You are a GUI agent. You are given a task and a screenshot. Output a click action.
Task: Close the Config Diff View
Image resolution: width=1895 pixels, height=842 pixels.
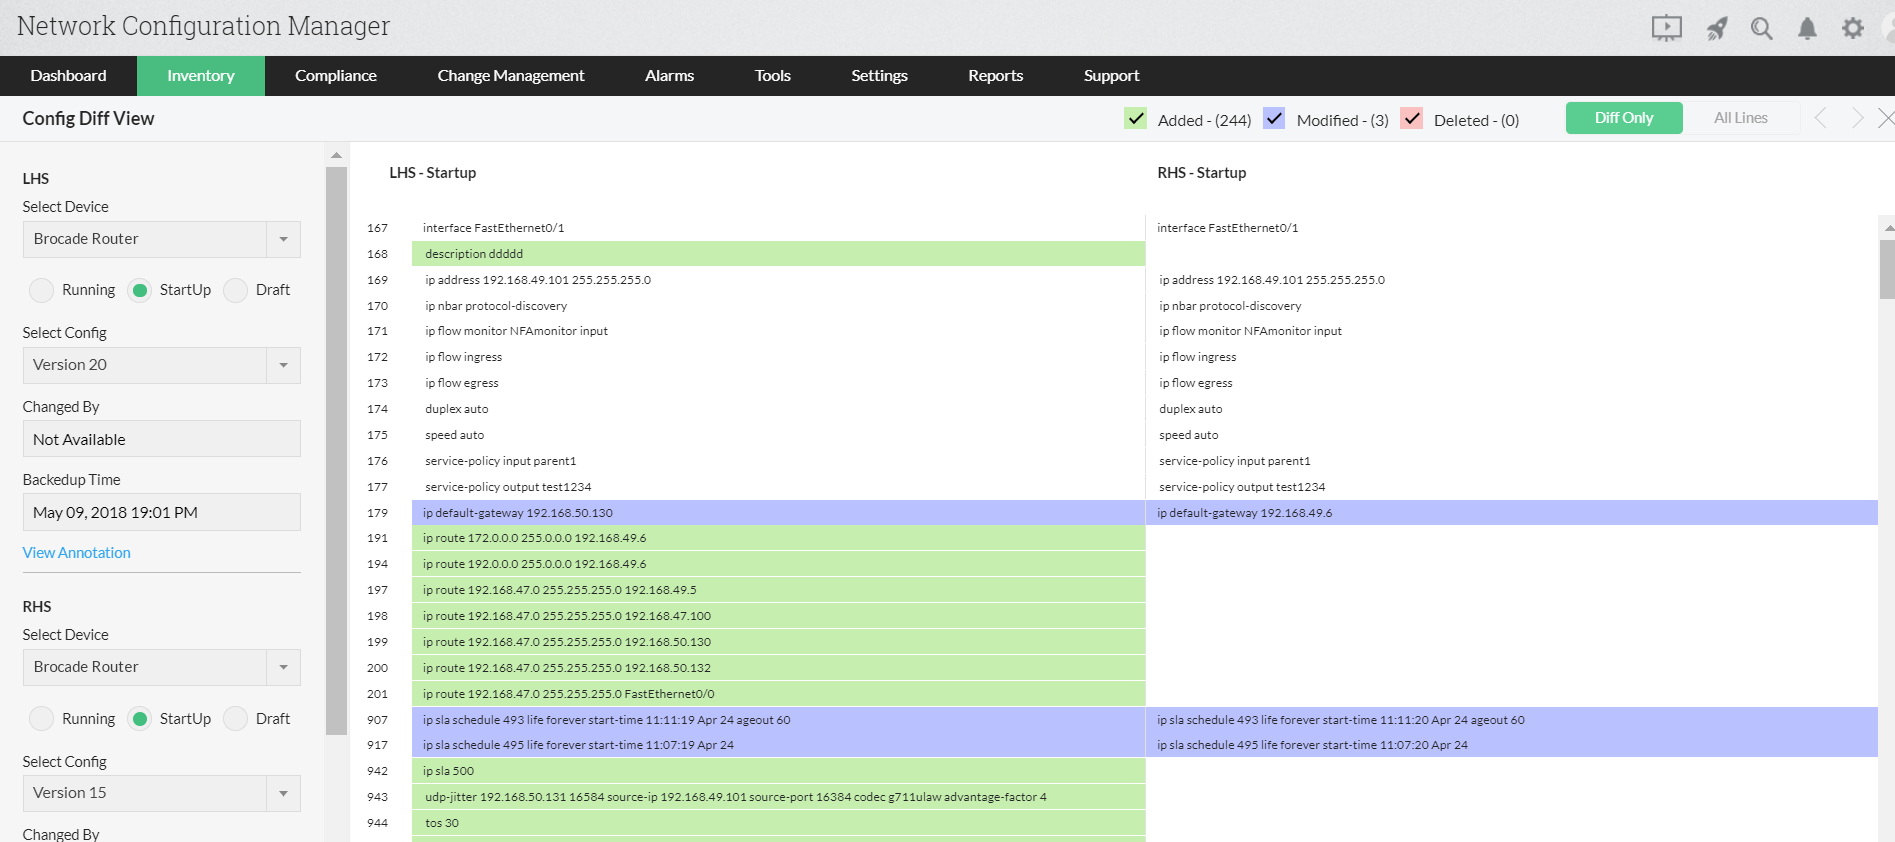tap(1886, 118)
